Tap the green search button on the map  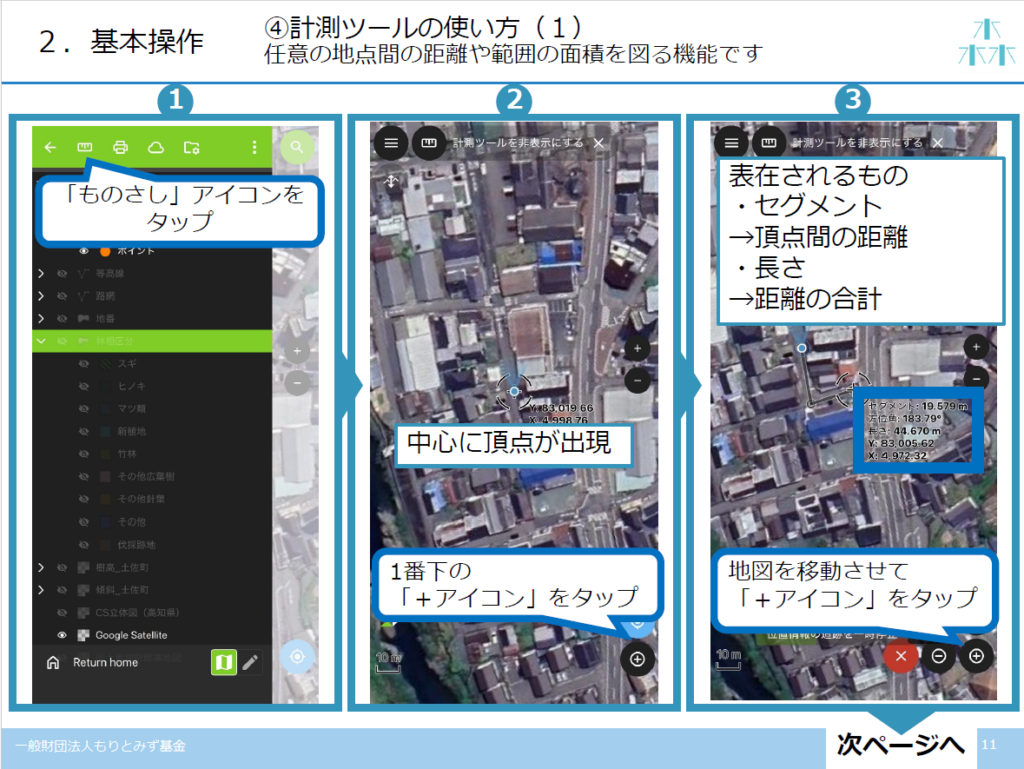[296, 148]
